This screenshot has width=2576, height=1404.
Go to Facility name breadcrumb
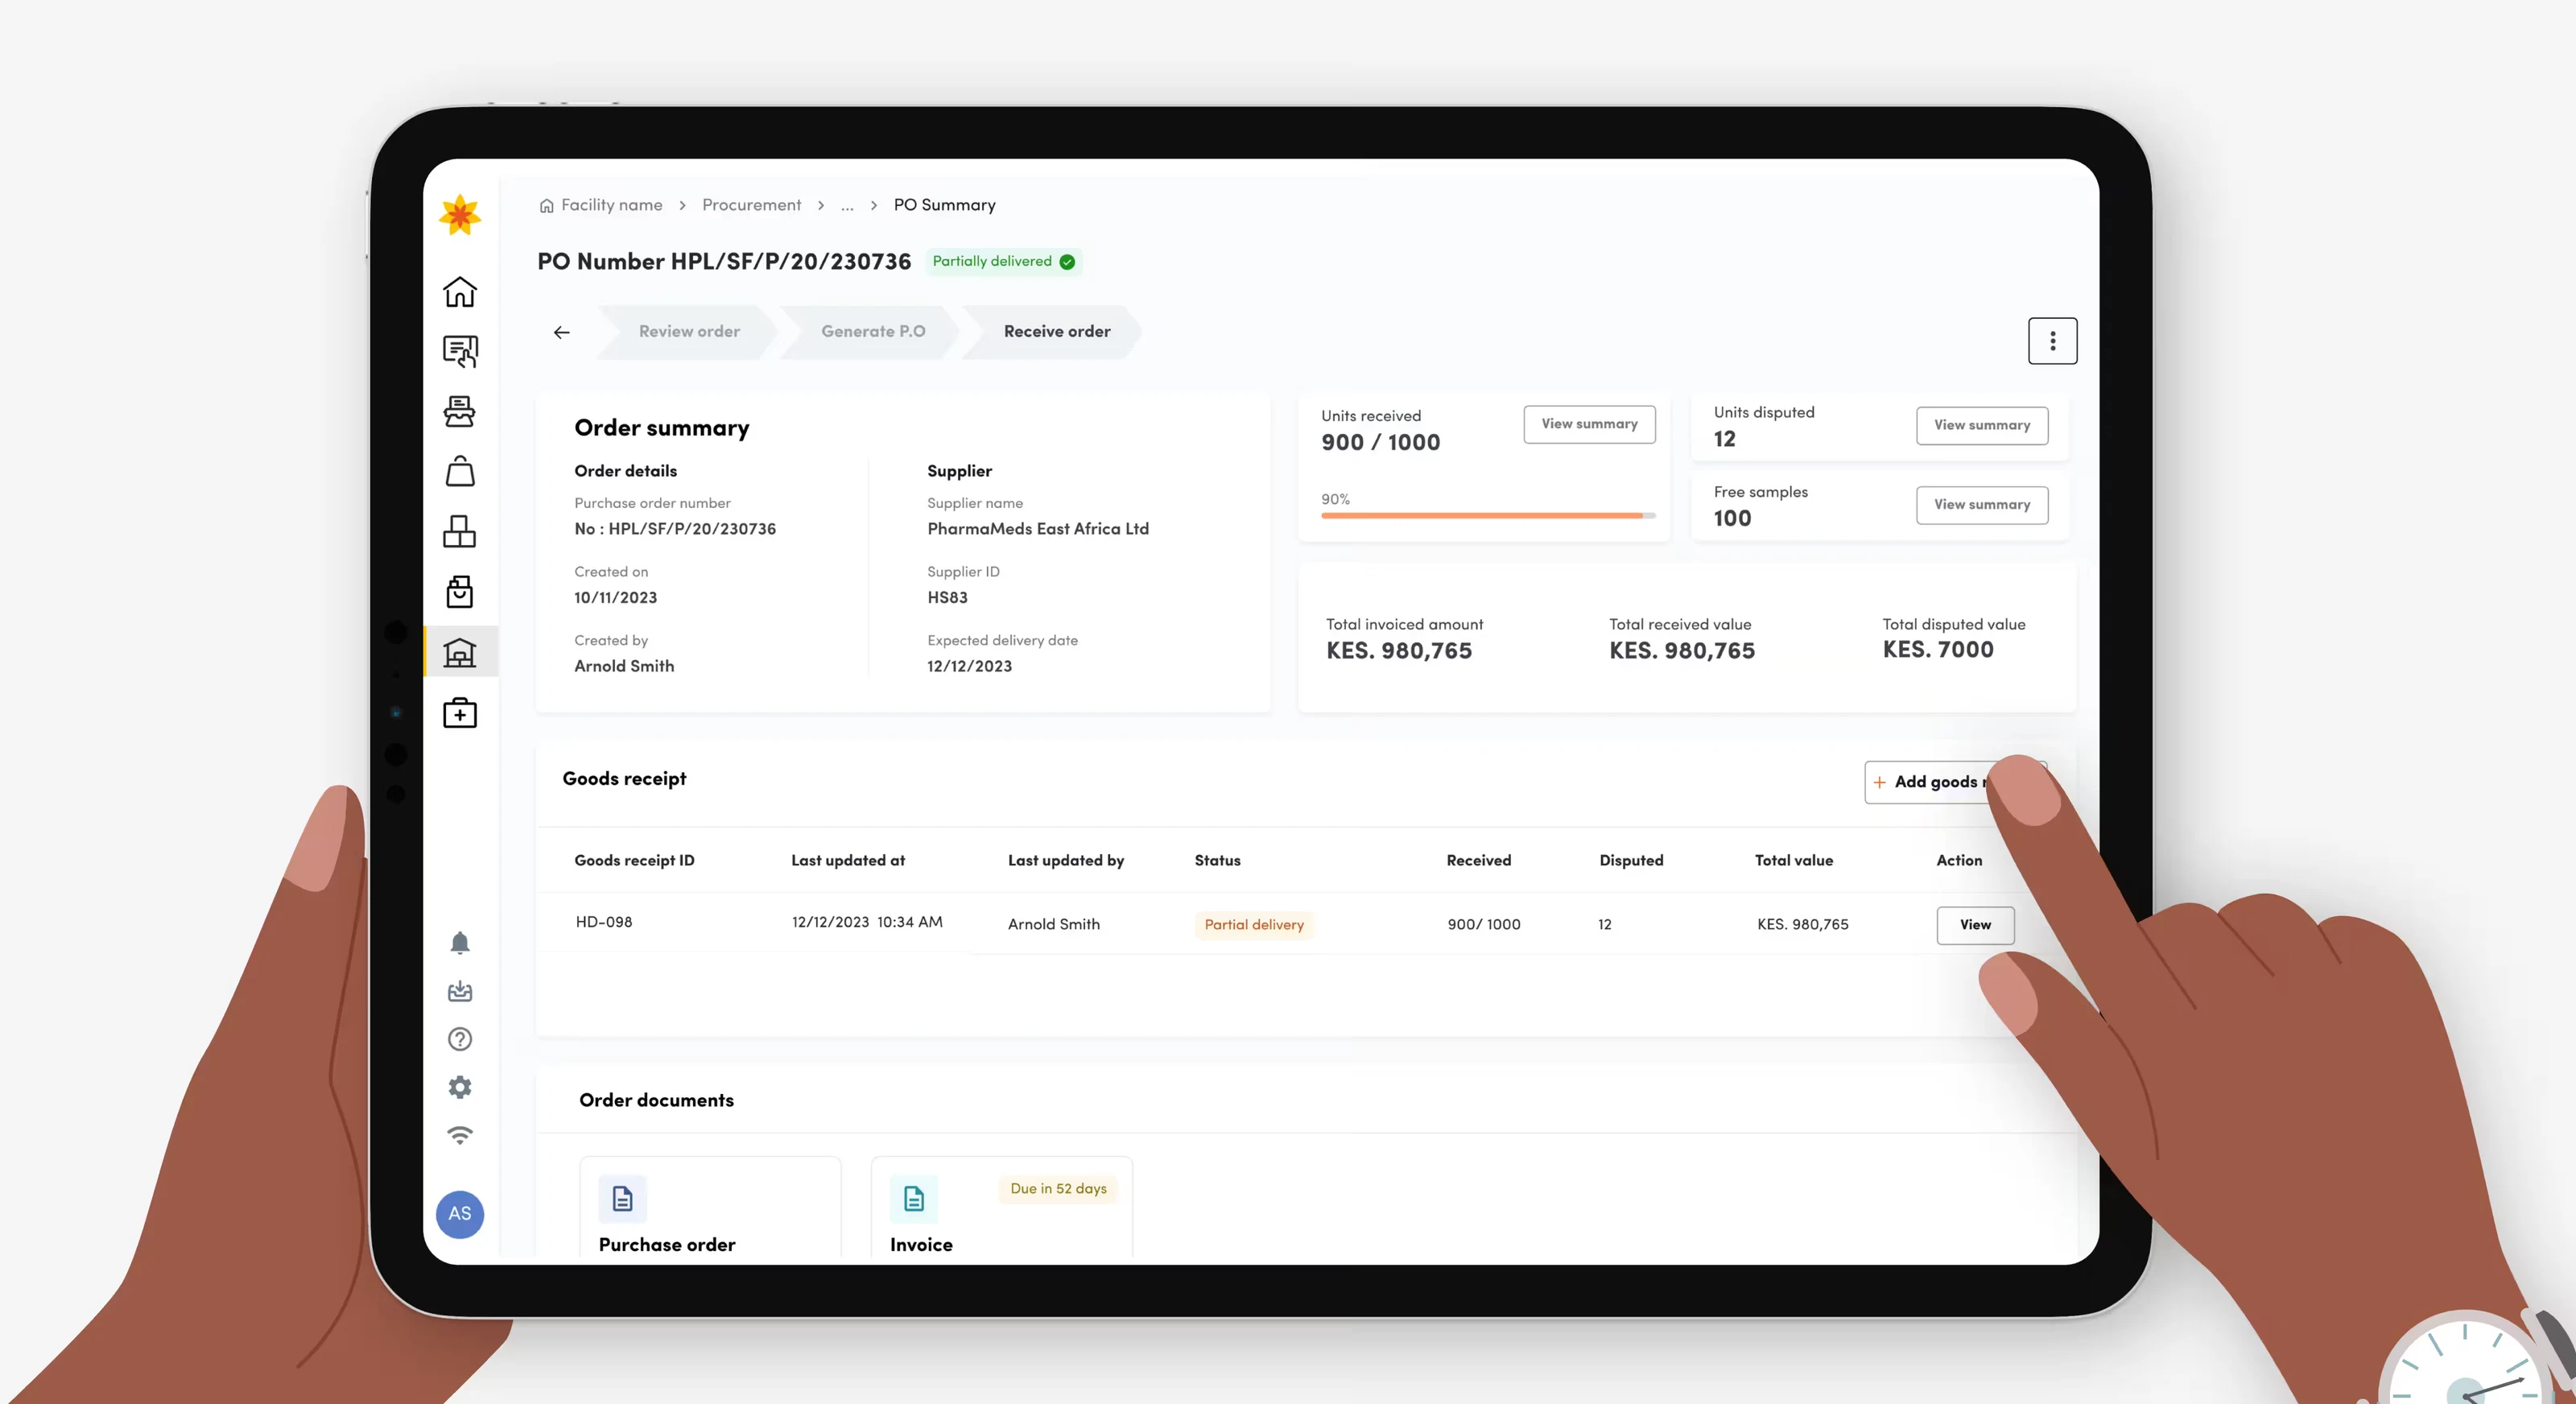click(x=611, y=205)
